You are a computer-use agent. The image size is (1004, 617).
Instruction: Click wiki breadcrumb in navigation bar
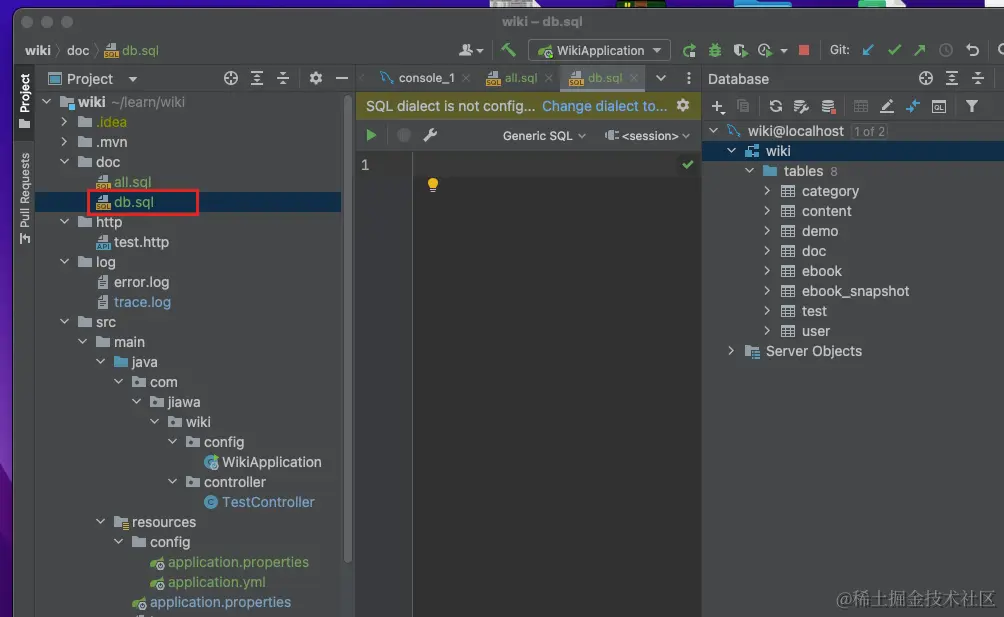(x=38, y=51)
